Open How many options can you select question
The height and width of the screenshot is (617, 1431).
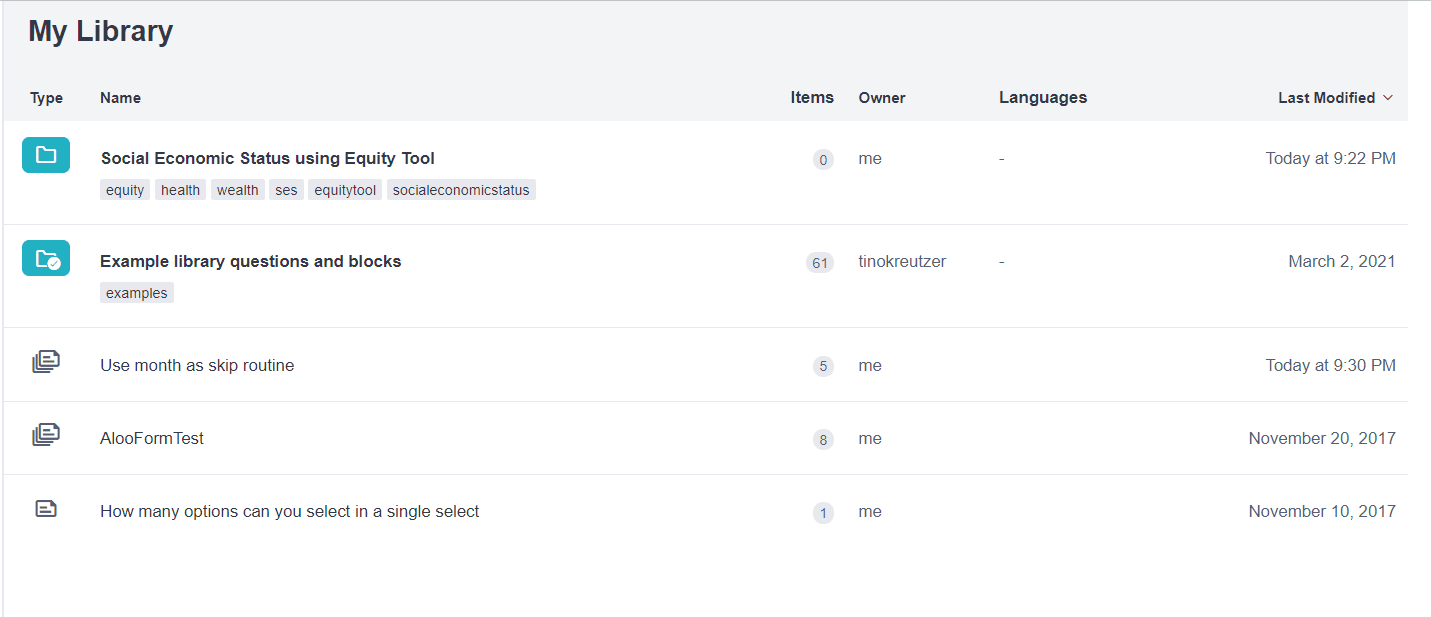pos(289,511)
